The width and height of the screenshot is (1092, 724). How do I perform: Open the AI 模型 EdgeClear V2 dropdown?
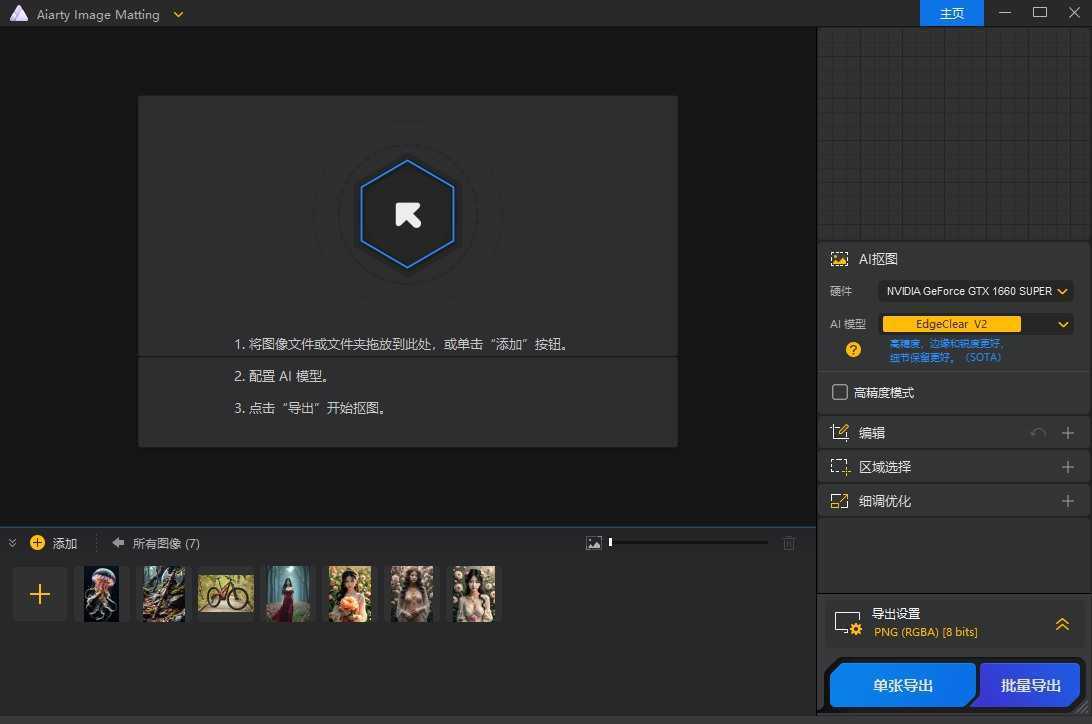click(x=1063, y=324)
